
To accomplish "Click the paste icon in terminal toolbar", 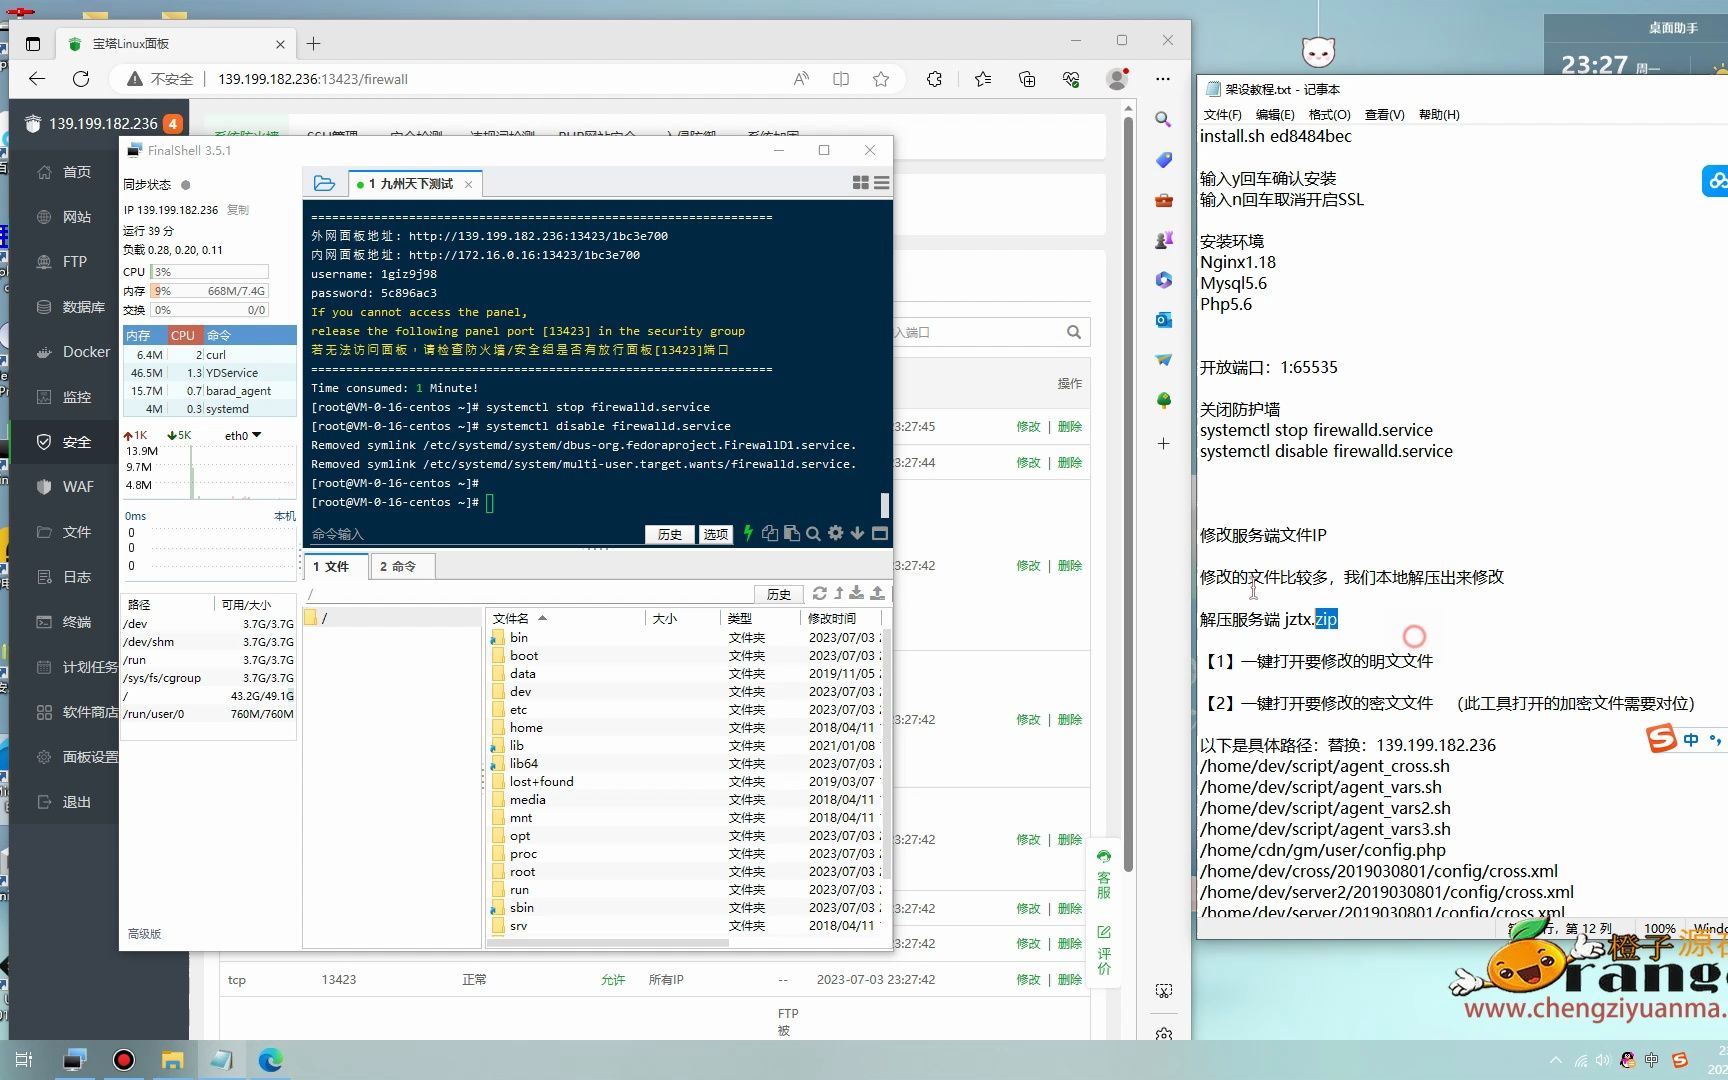I will (x=791, y=533).
